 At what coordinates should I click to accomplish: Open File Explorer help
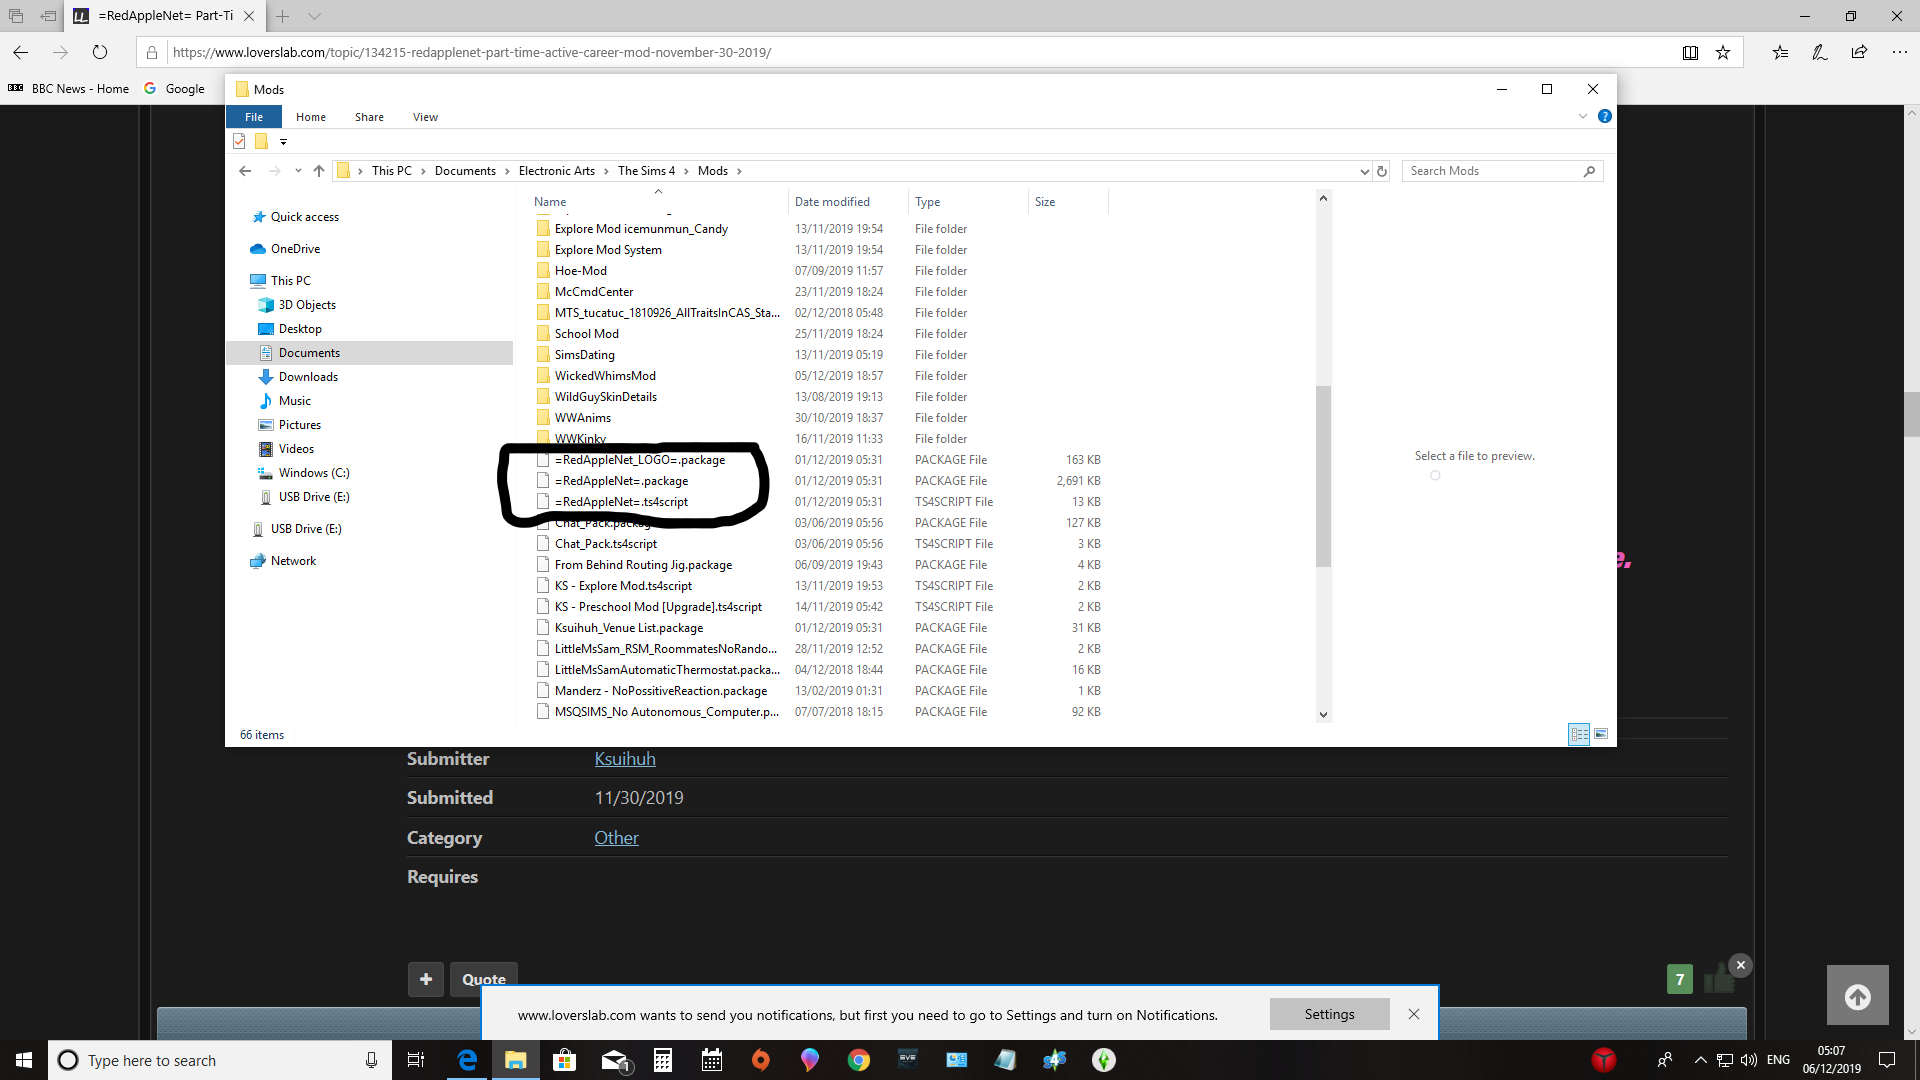click(1605, 116)
